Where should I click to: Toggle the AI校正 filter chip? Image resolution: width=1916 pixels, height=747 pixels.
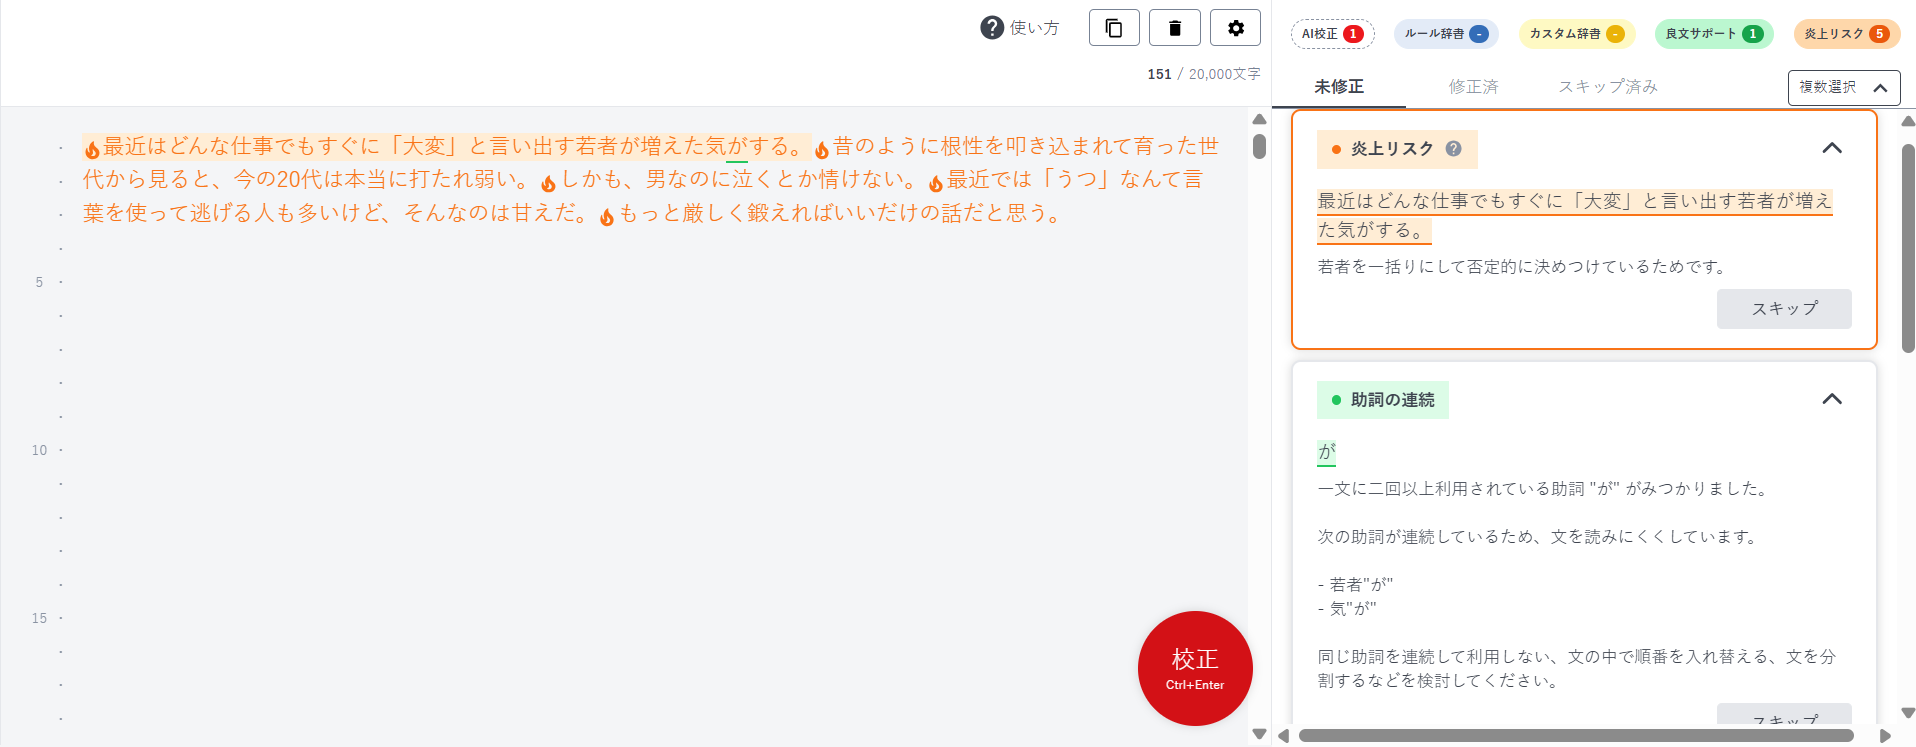pyautogui.click(x=1333, y=34)
